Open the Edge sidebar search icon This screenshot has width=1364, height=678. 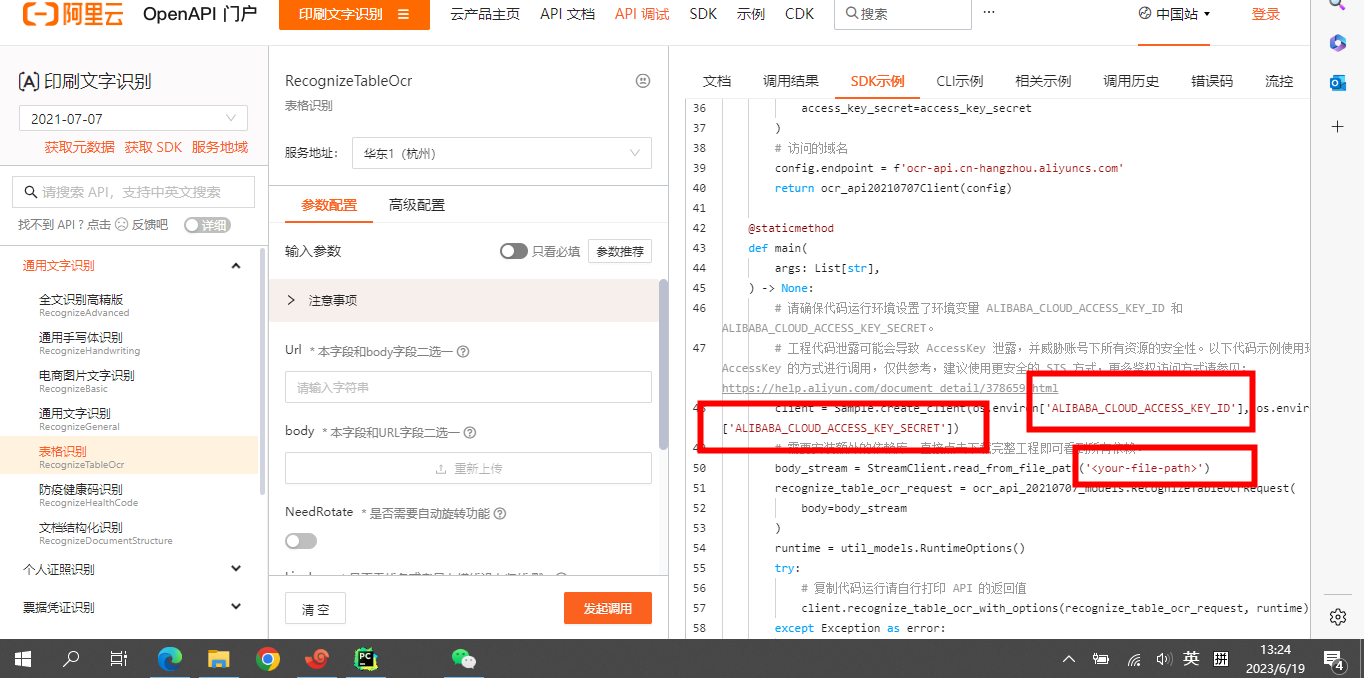click(1337, 5)
